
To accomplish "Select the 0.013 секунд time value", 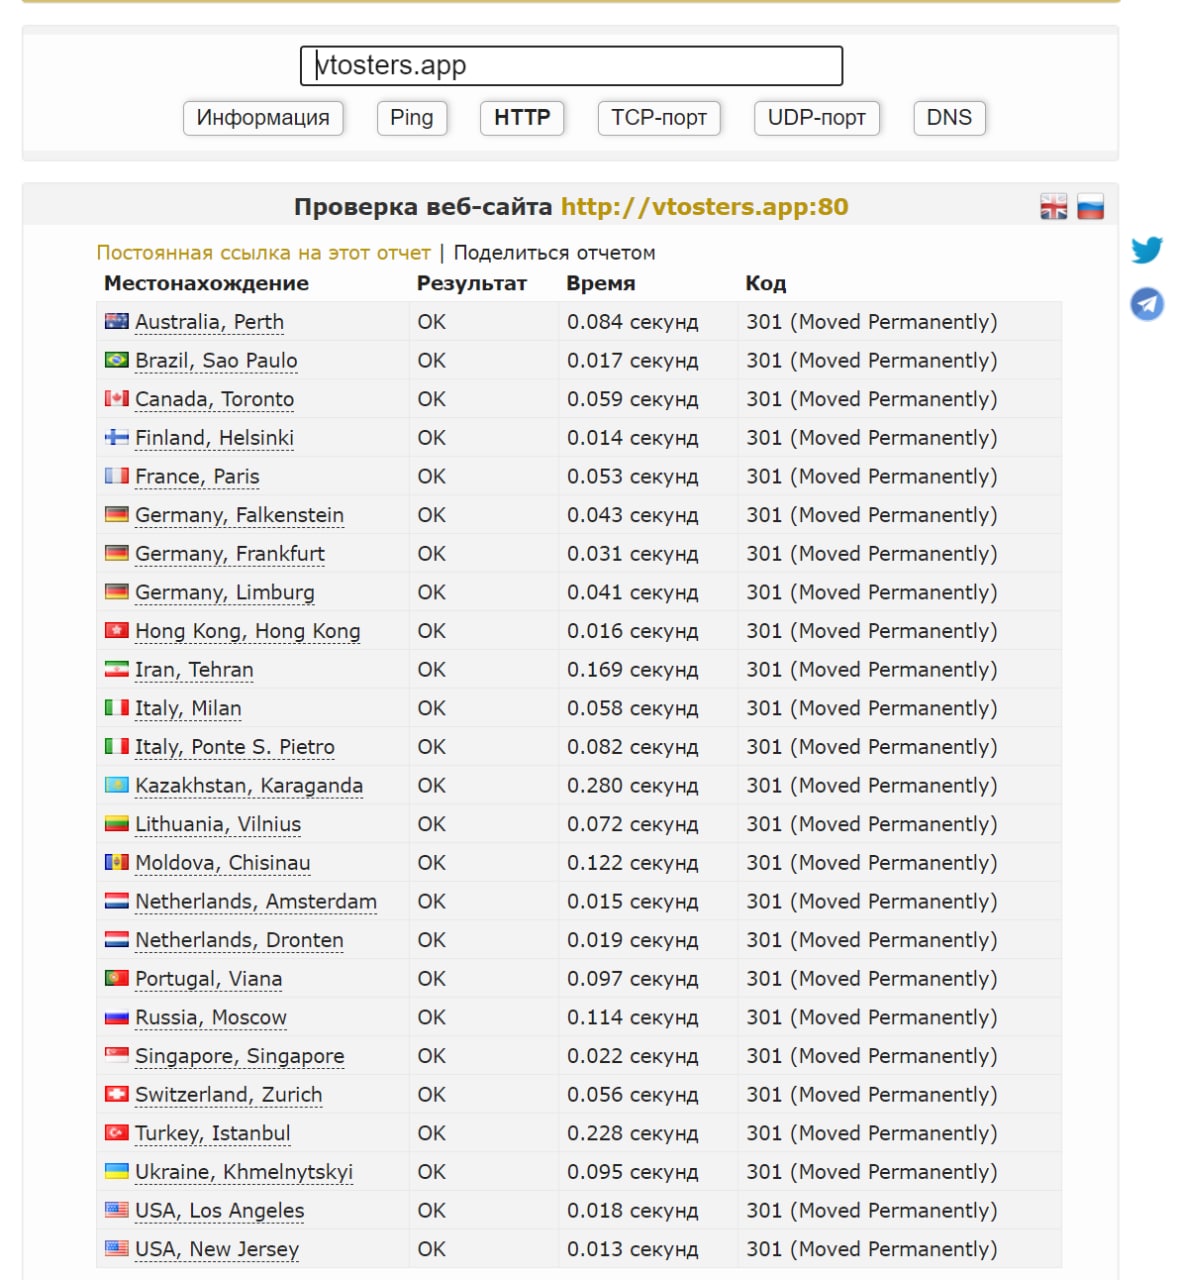I will (633, 1250).
